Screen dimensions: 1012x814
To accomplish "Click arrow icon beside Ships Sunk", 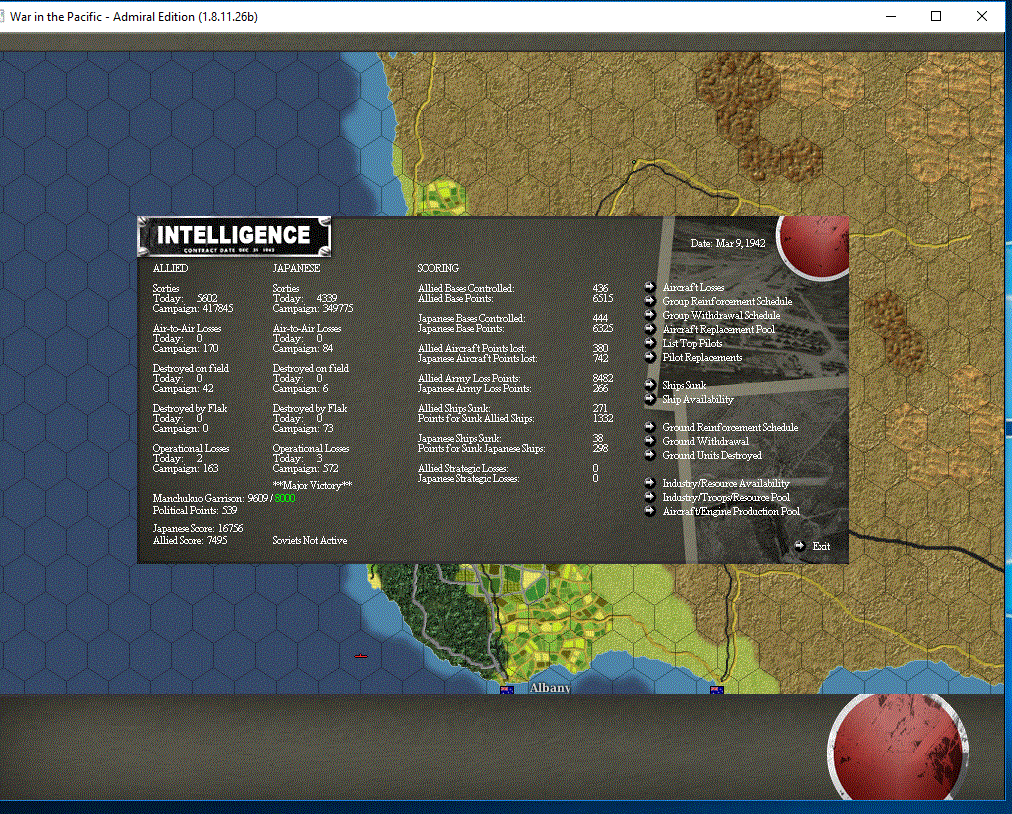I will coord(650,385).
